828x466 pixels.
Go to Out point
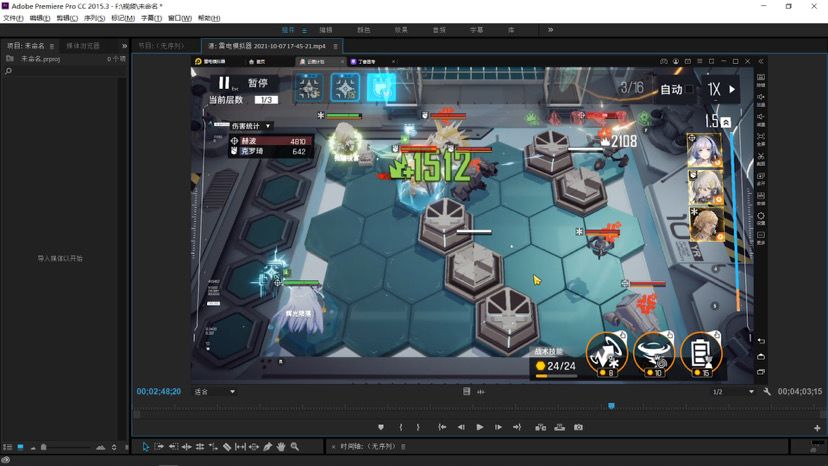pos(517,427)
